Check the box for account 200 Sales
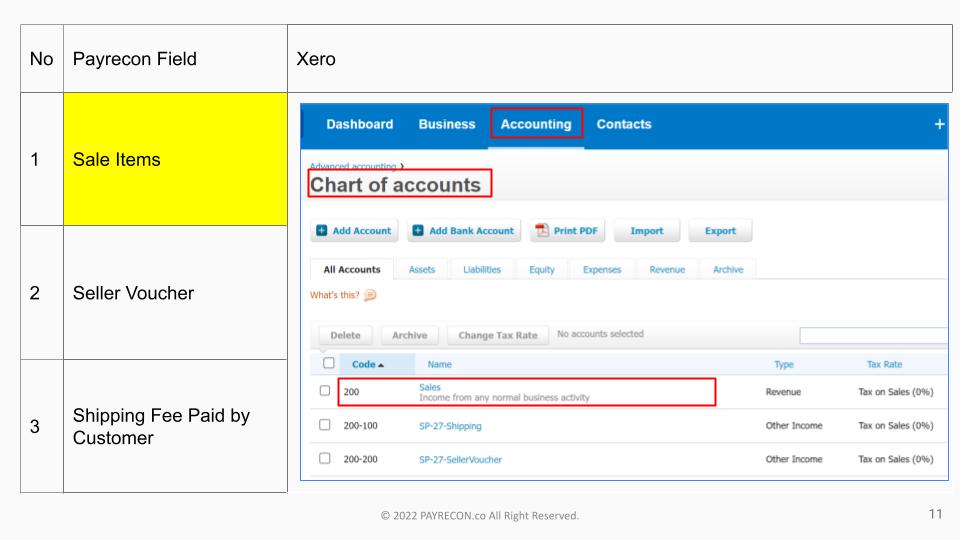 324,391
